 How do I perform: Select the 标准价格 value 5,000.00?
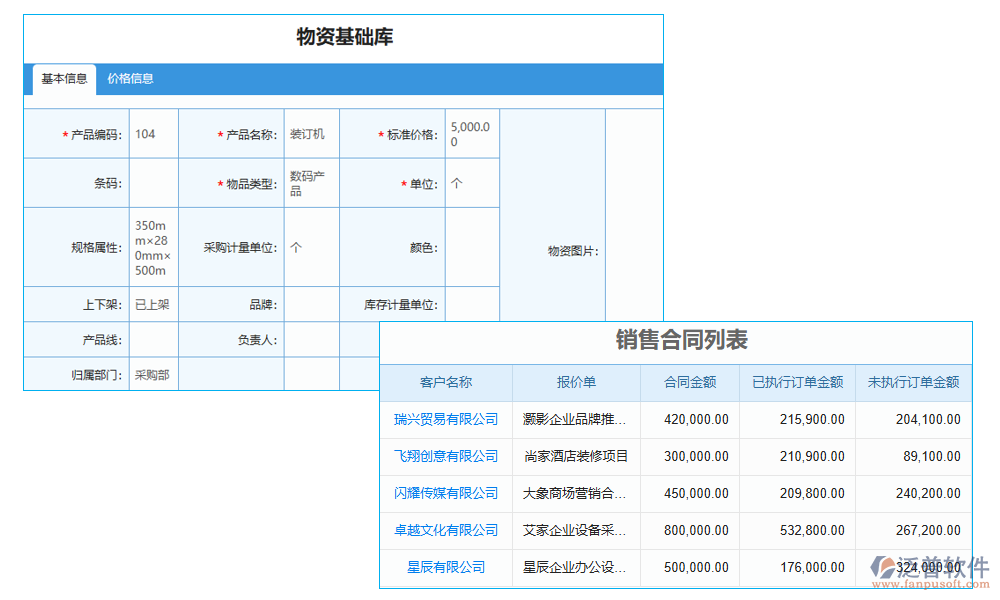471,133
